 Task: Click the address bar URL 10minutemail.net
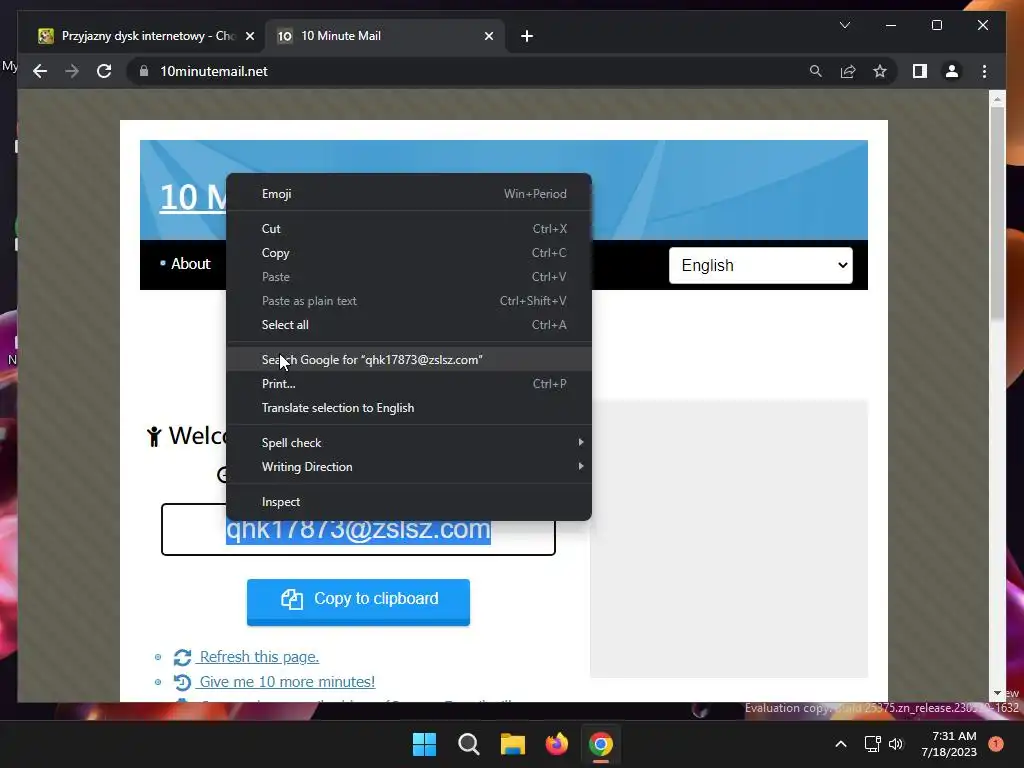[x=214, y=71]
